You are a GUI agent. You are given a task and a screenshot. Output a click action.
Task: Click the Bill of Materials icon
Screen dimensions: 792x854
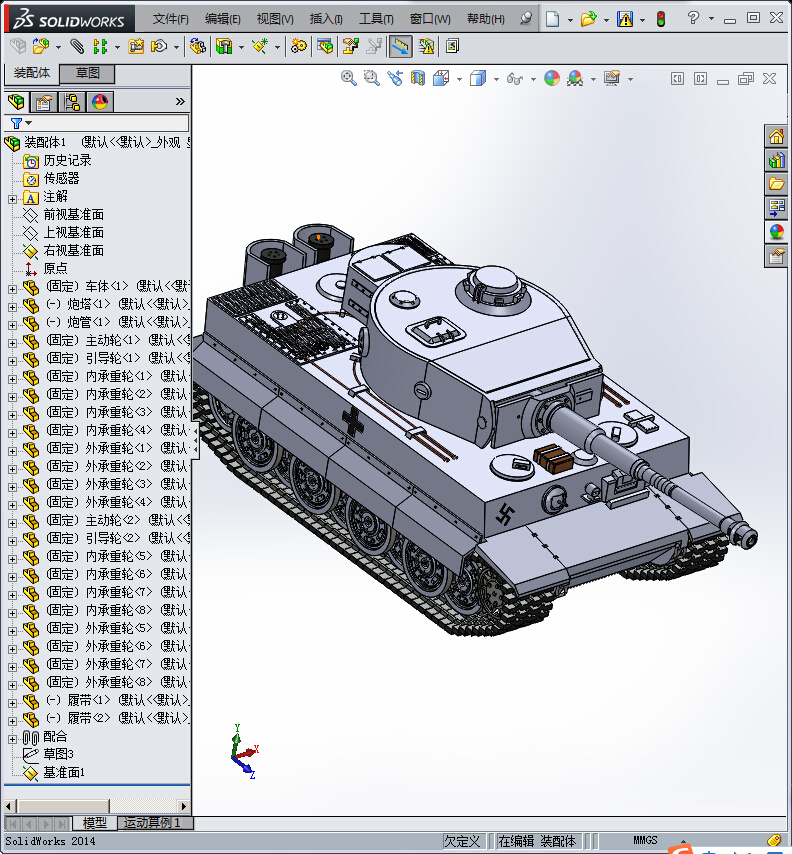coord(325,46)
